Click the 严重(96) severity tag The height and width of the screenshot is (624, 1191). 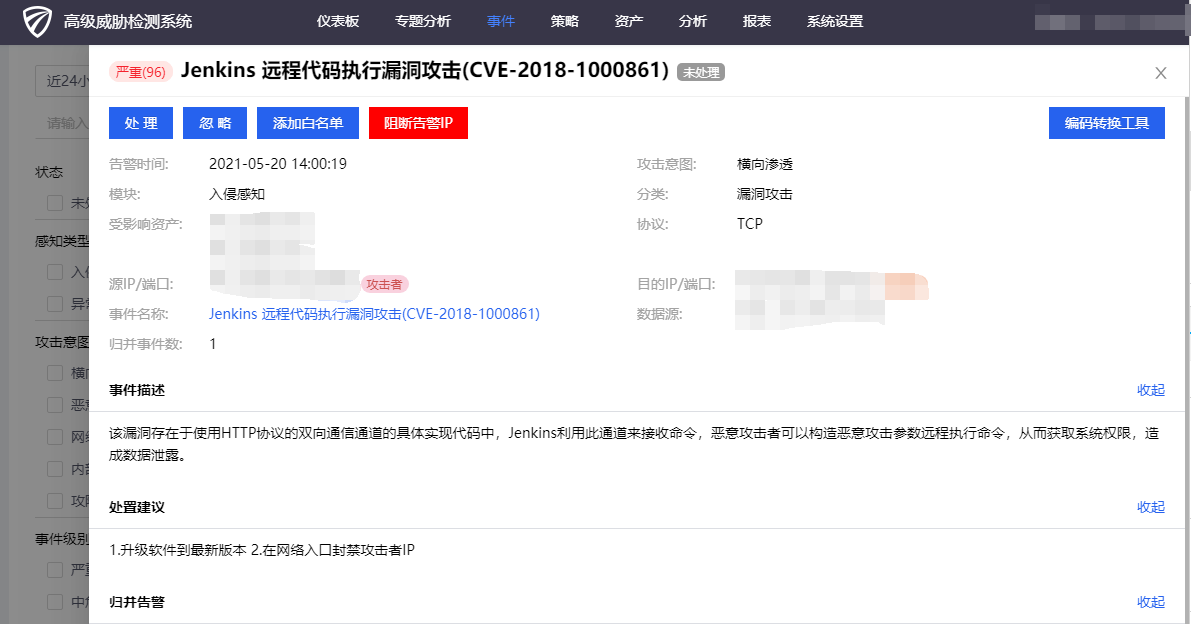click(x=141, y=72)
